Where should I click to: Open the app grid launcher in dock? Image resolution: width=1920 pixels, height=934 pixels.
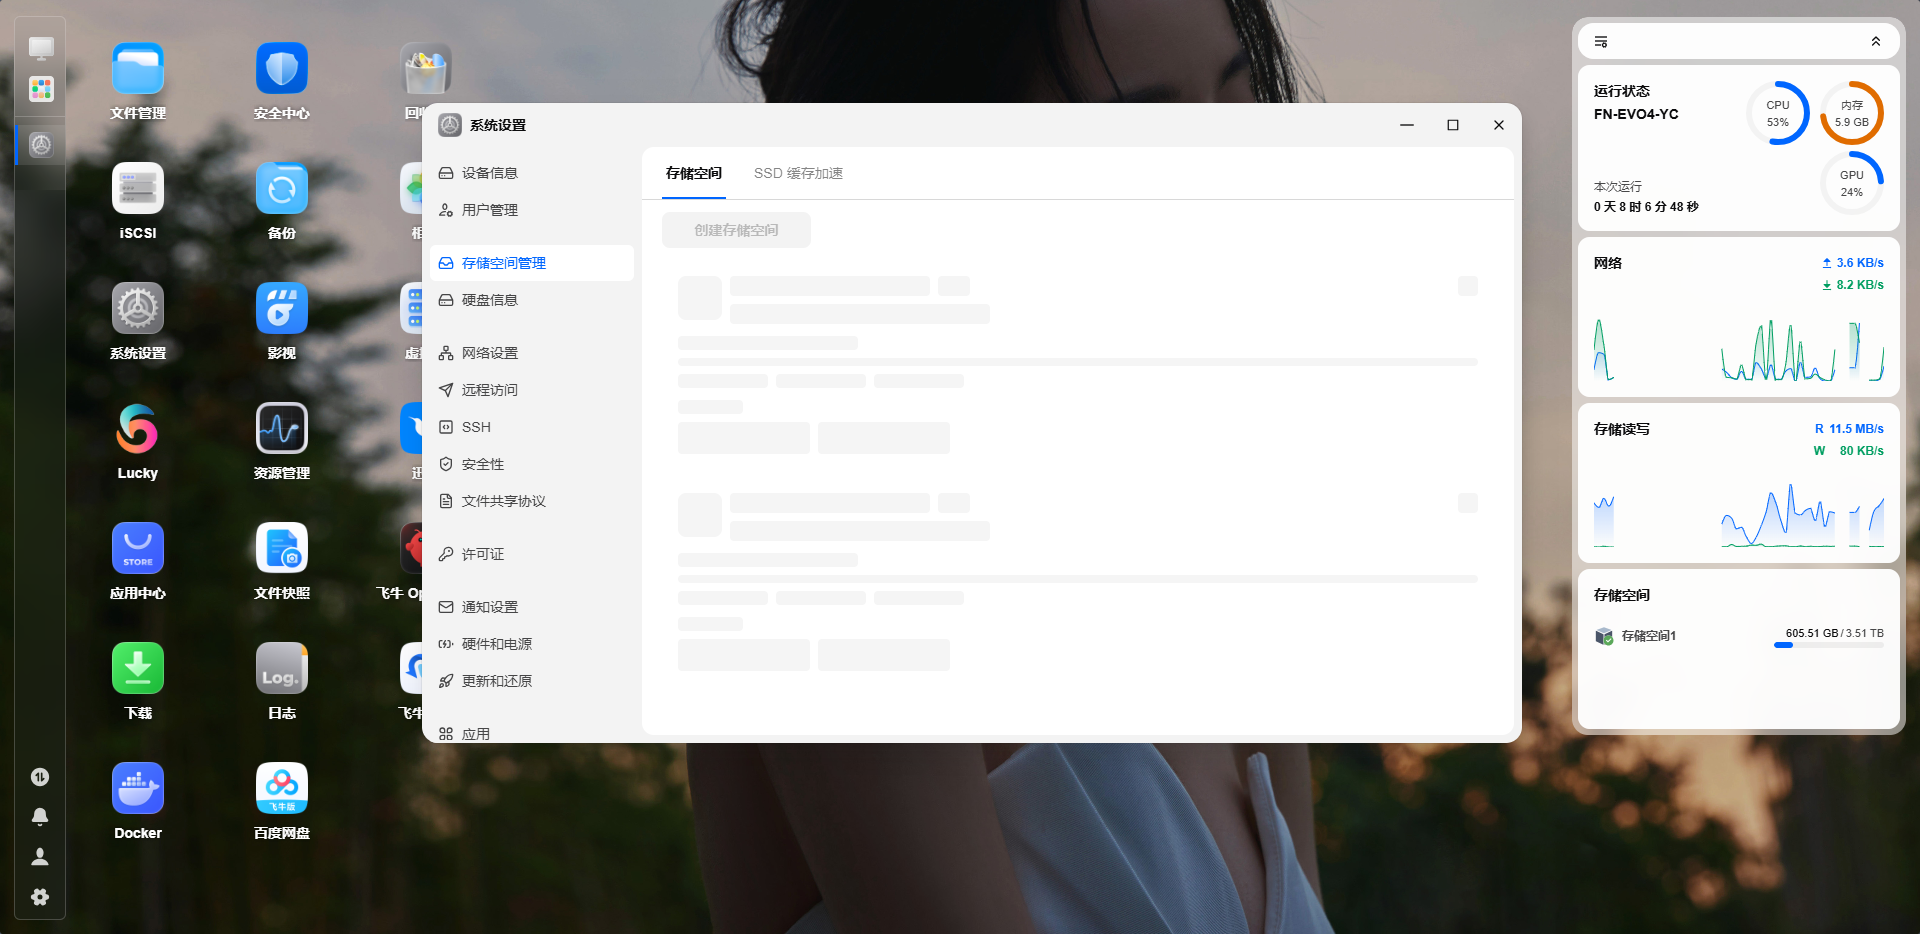[41, 89]
